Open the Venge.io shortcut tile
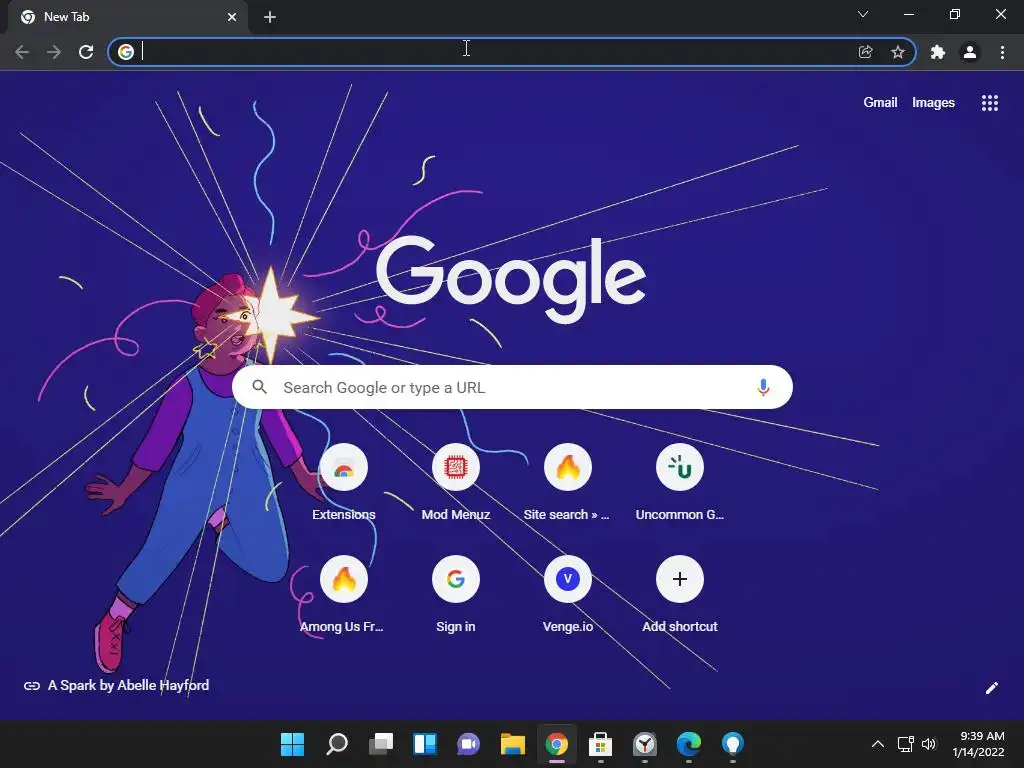The height and width of the screenshot is (768, 1024). [x=568, y=594]
